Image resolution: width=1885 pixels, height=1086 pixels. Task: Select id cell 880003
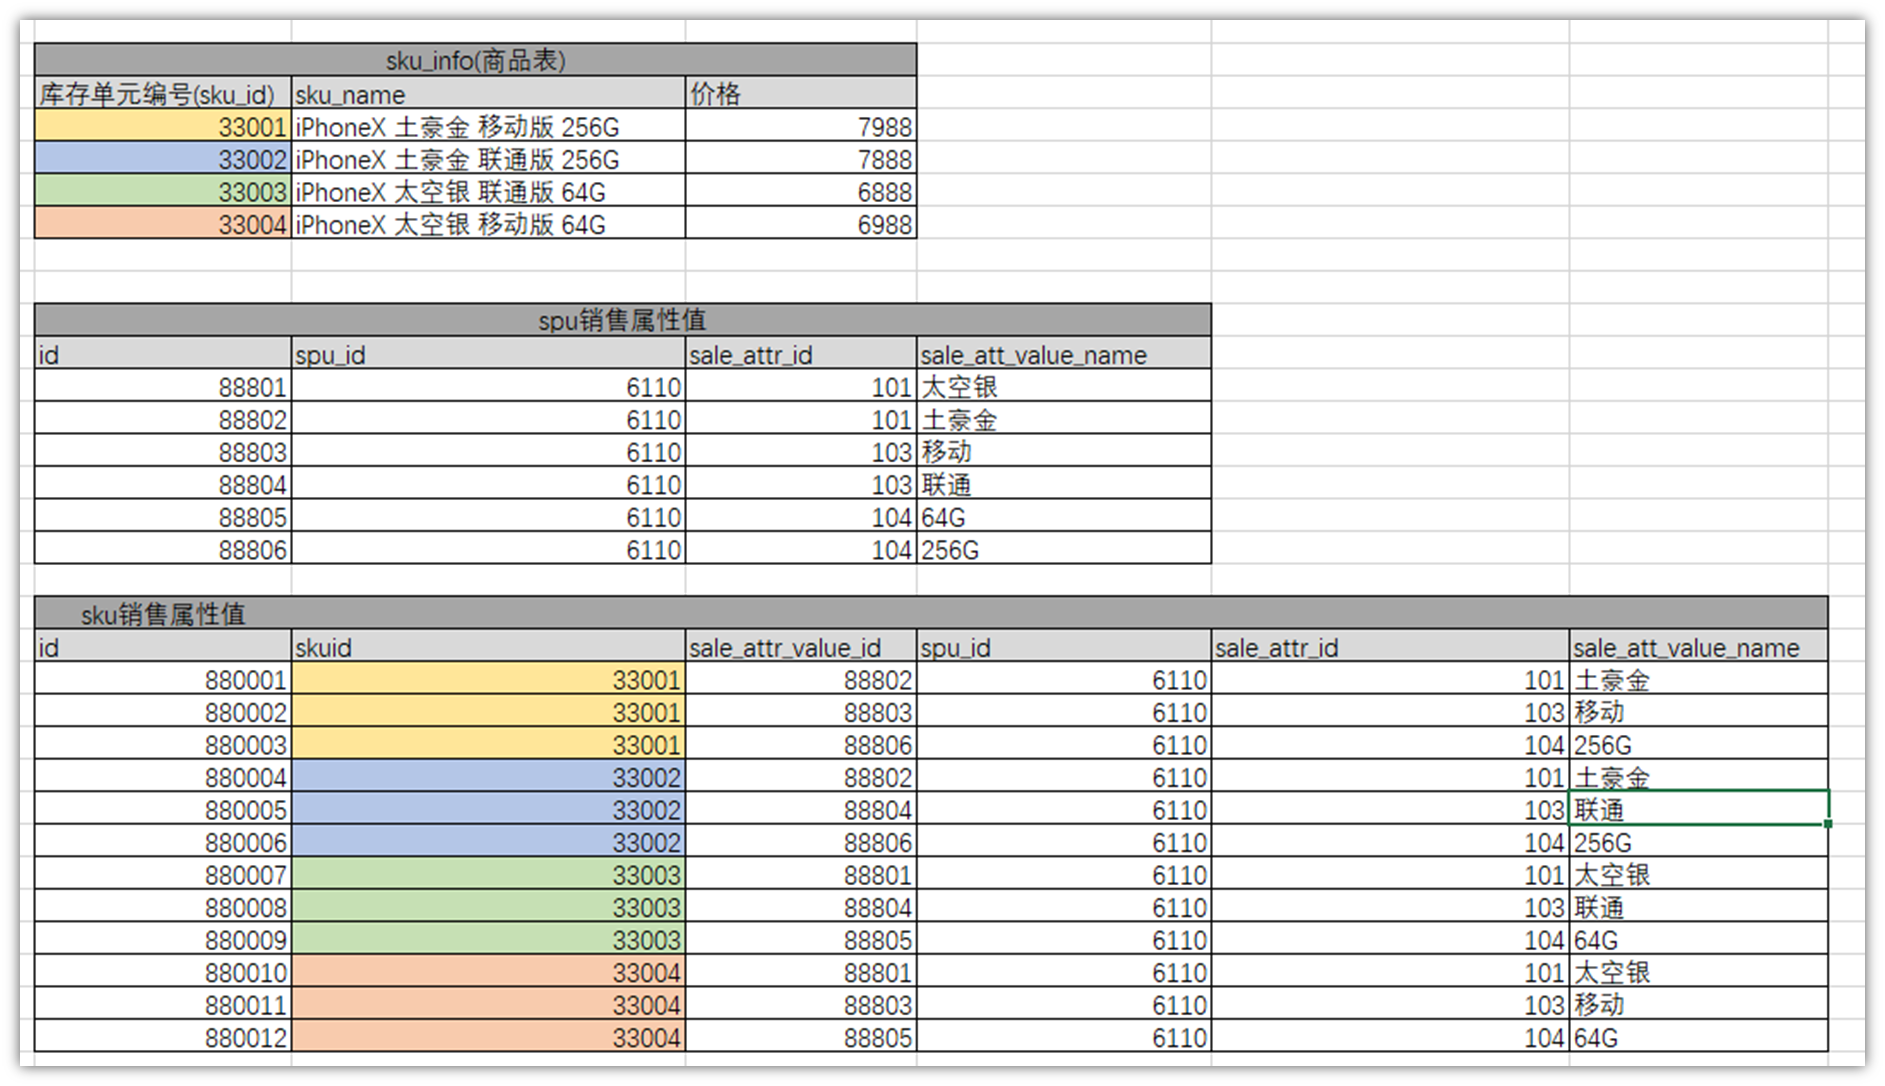163,744
